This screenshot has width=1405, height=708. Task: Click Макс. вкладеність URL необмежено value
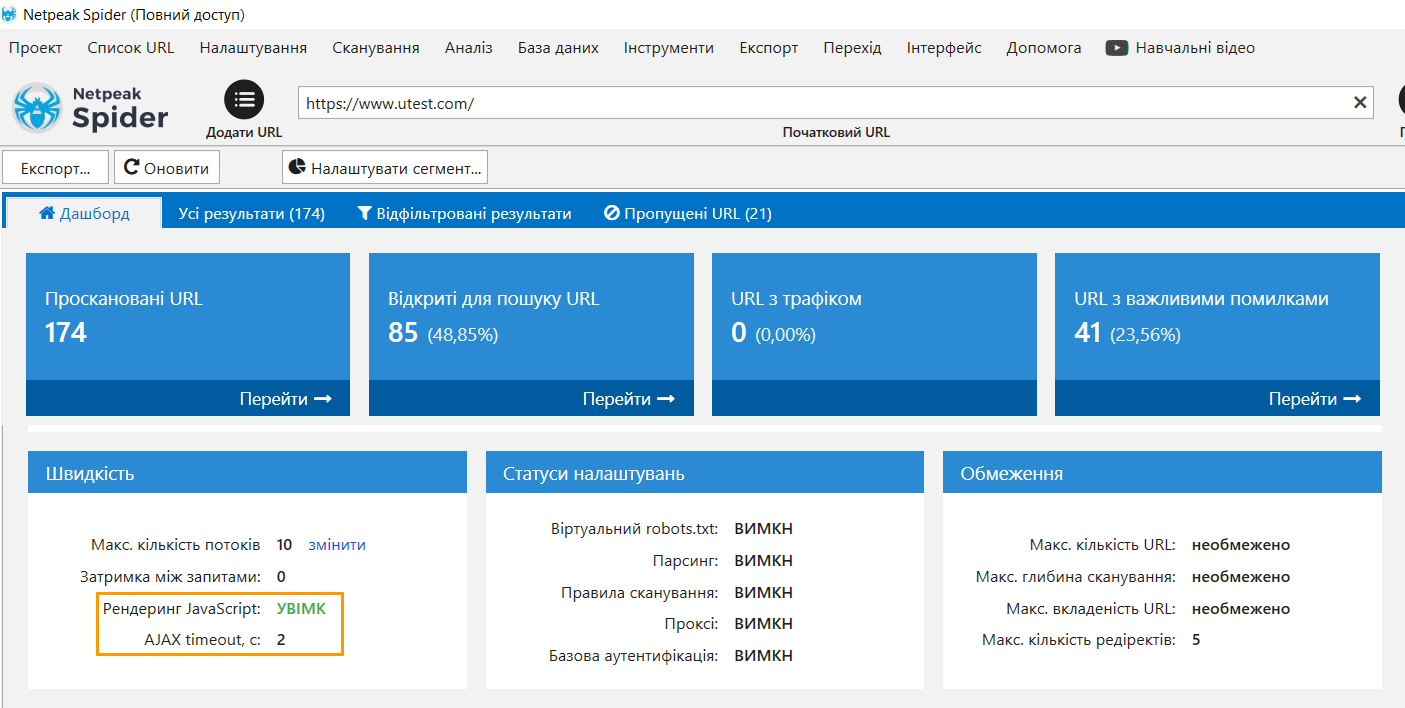[x=1241, y=609]
